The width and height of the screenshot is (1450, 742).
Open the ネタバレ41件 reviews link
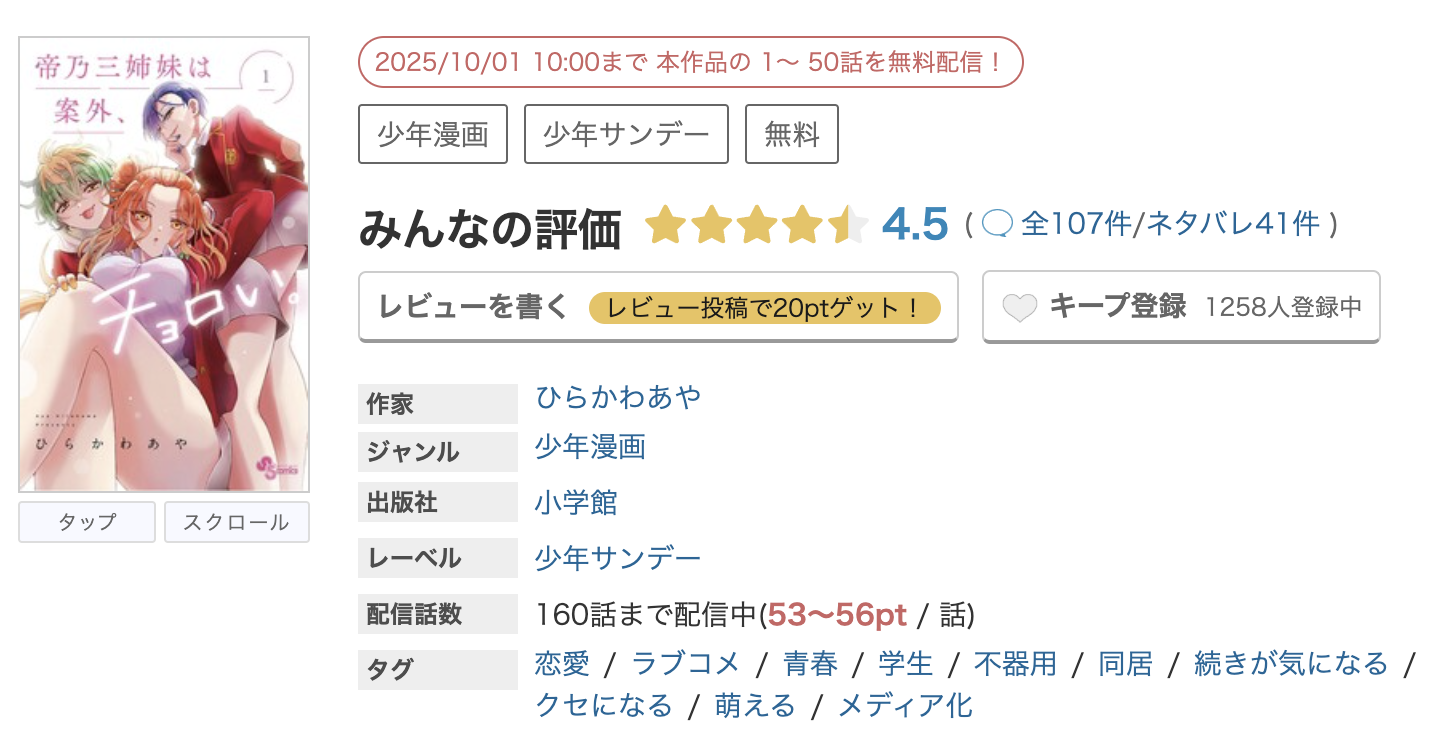pos(1232,224)
